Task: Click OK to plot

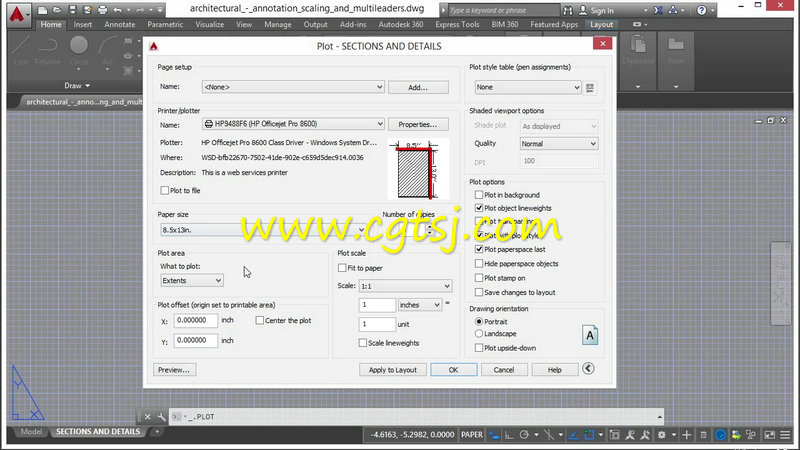Action: (x=454, y=370)
